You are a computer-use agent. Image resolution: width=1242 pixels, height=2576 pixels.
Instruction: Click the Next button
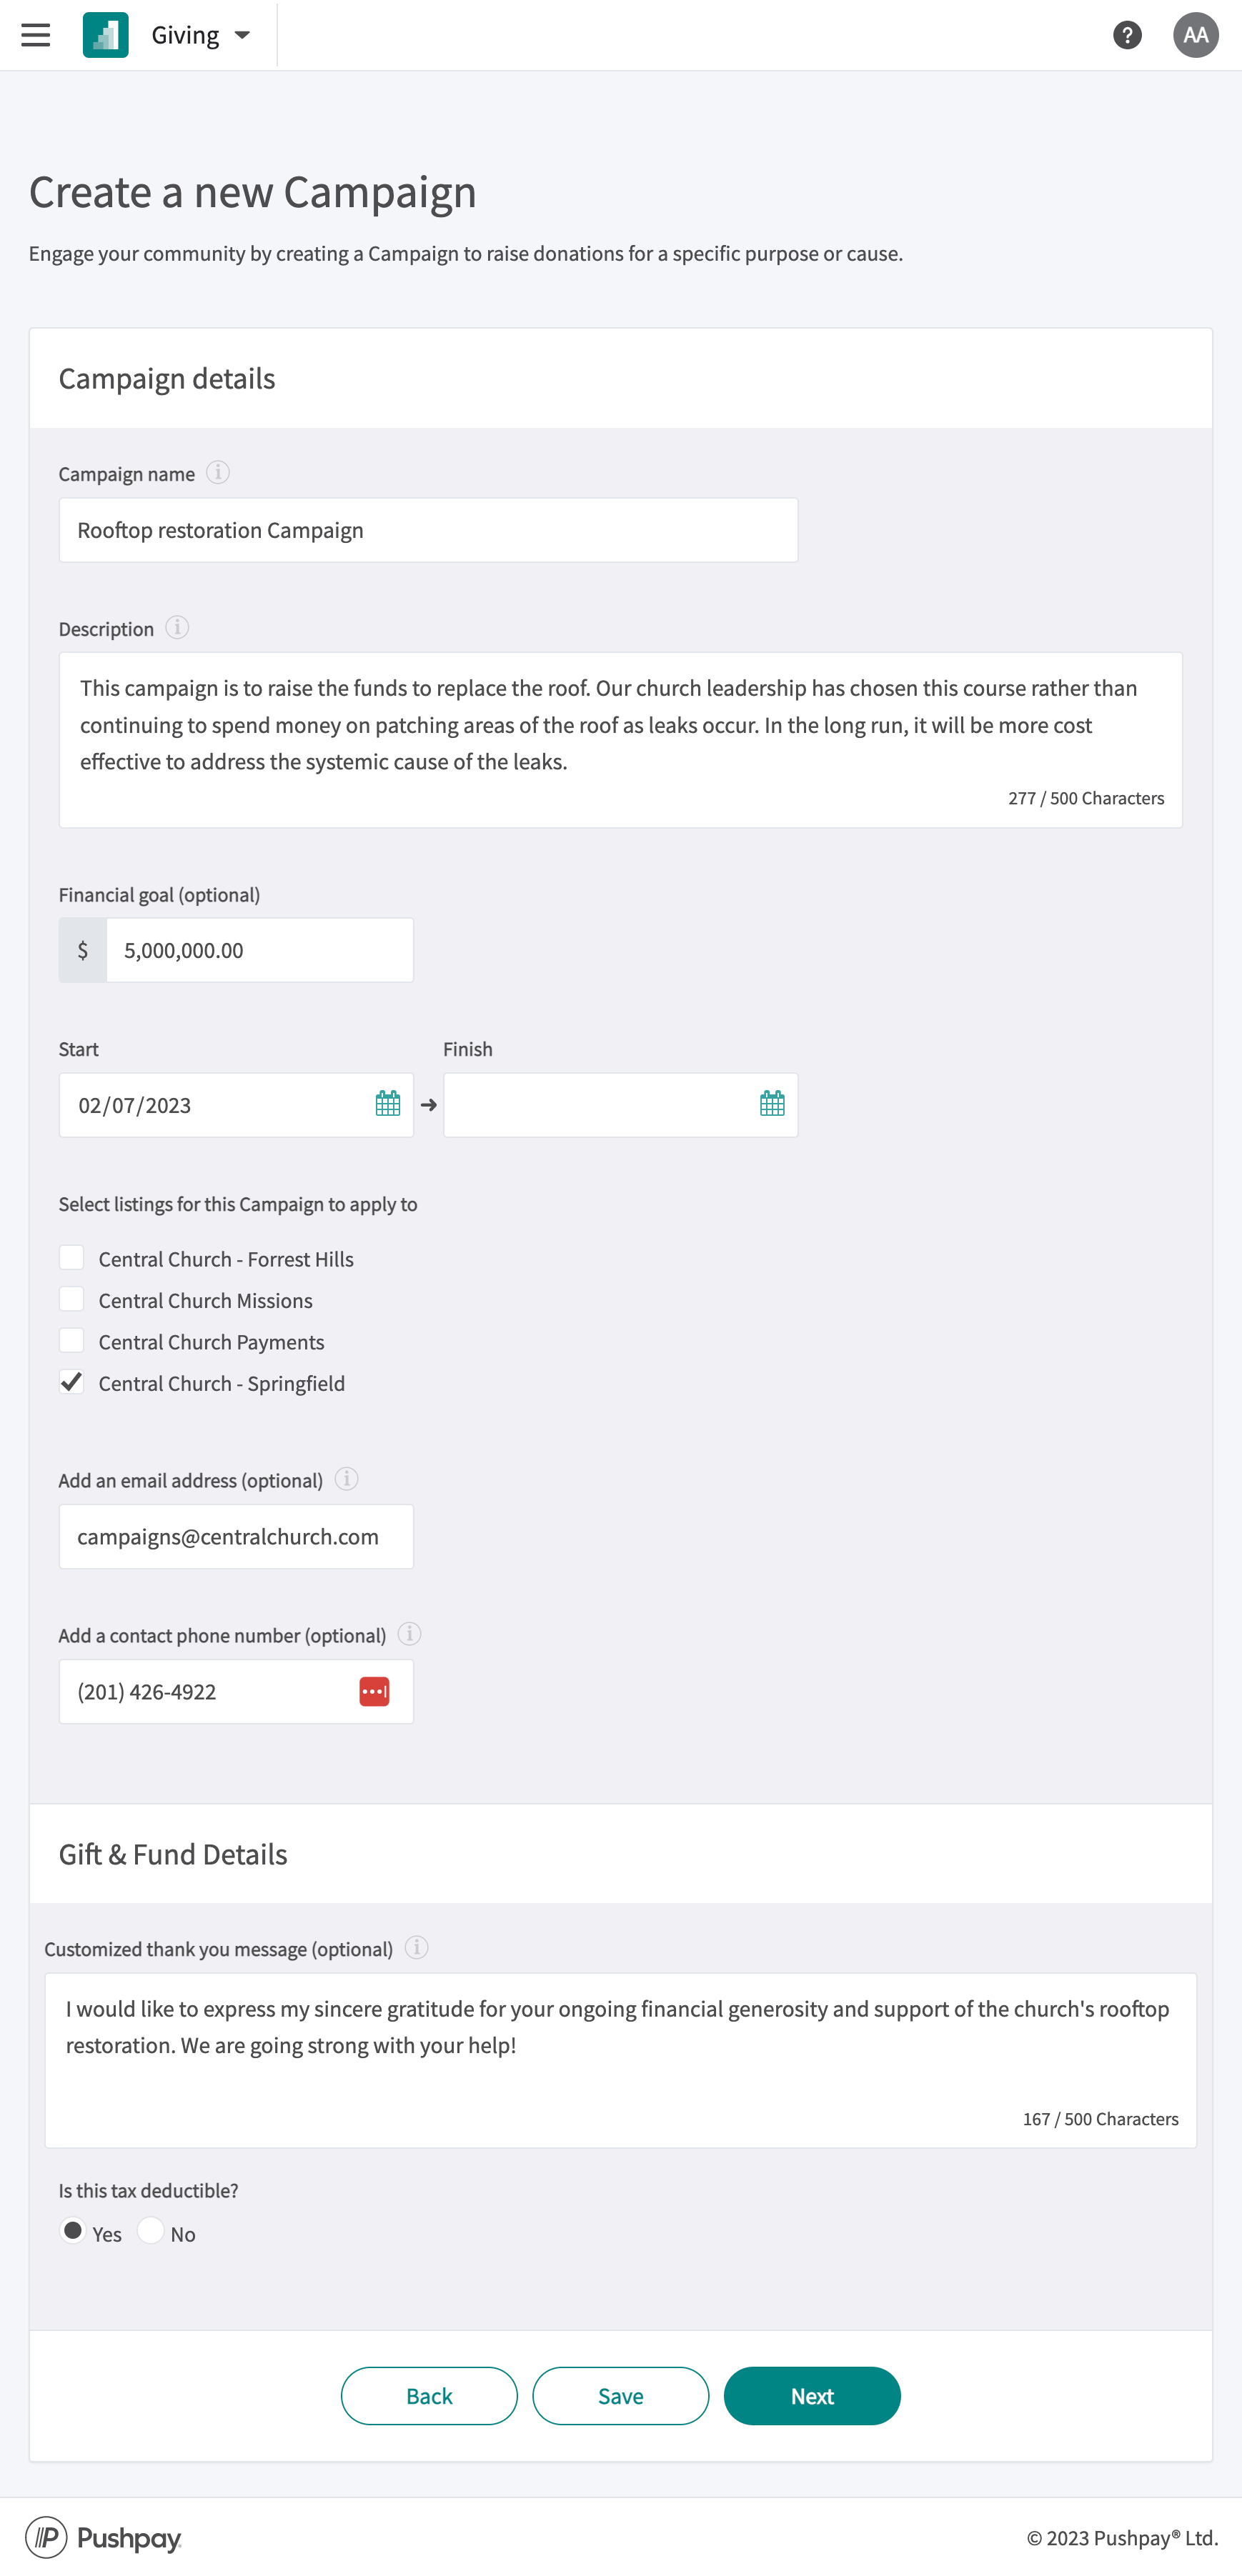pos(811,2395)
